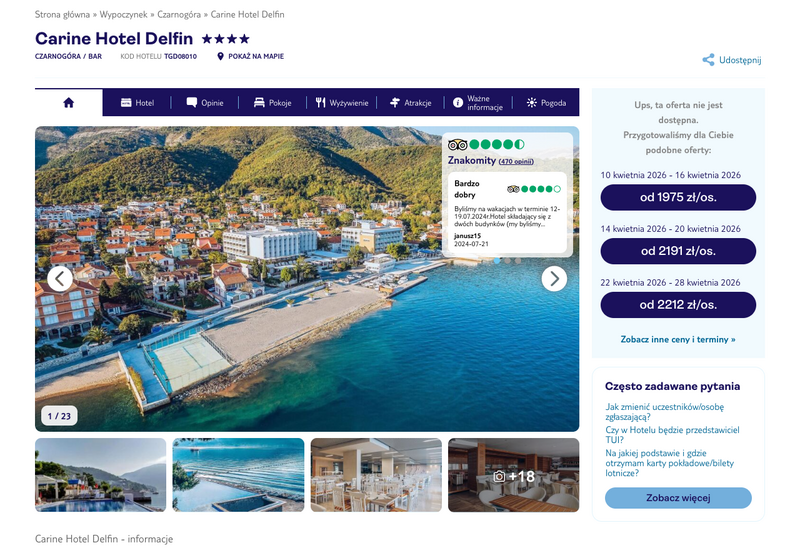Open the Pokoje tab
This screenshot has width=800, height=553.
click(272, 103)
